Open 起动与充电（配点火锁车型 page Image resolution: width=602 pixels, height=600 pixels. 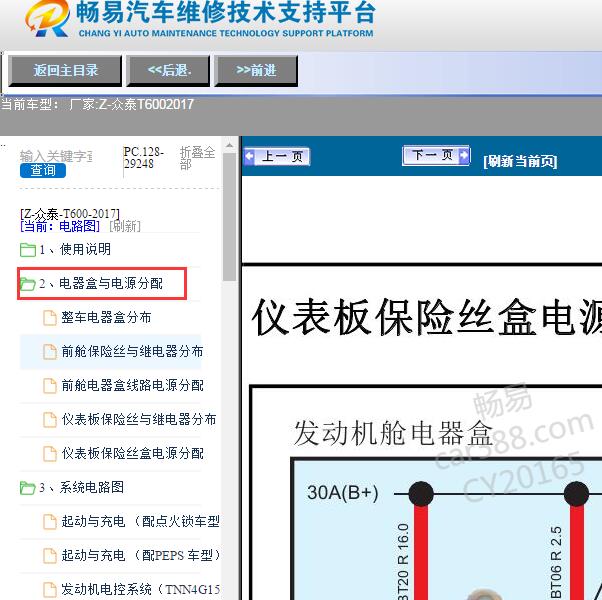coord(141,521)
